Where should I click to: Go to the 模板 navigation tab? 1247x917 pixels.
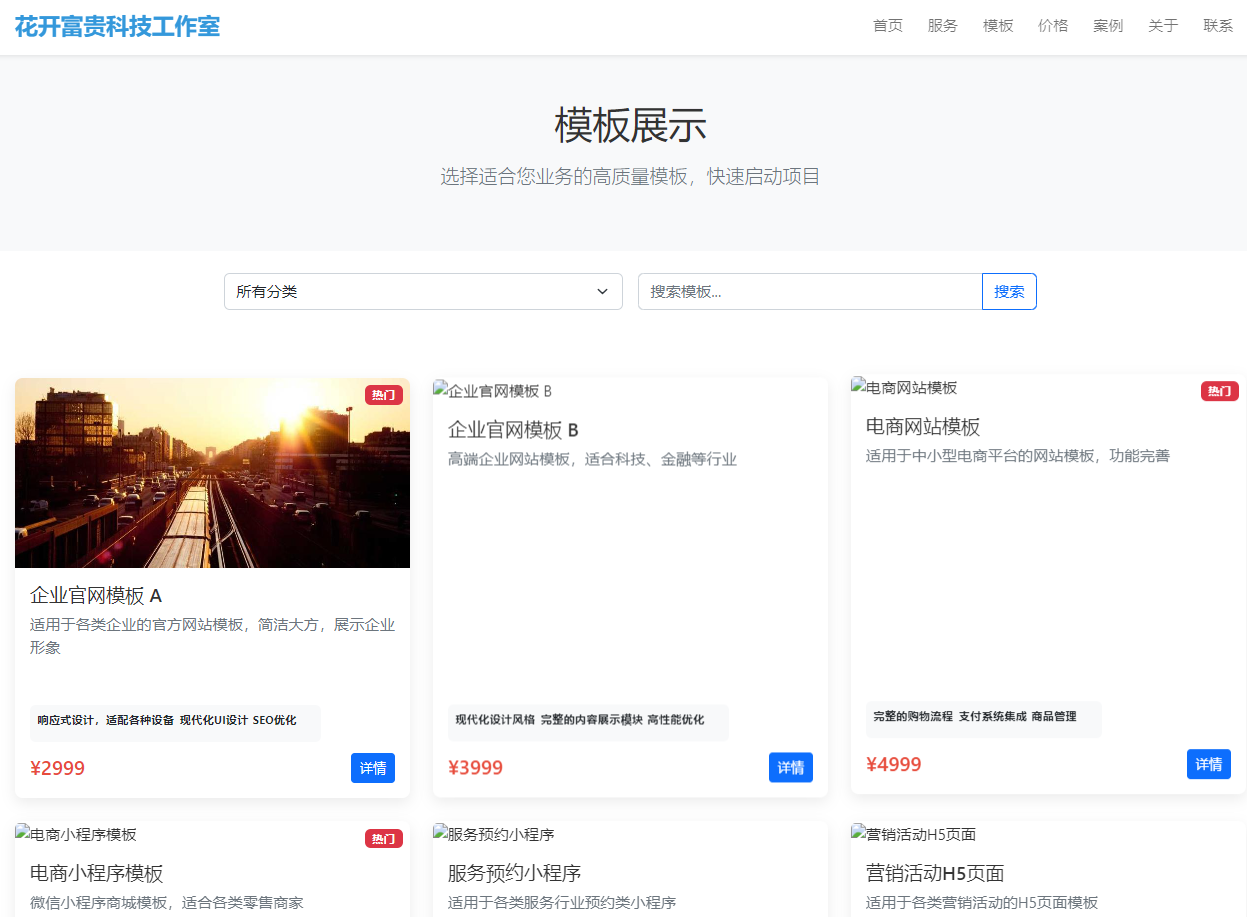click(x=997, y=26)
